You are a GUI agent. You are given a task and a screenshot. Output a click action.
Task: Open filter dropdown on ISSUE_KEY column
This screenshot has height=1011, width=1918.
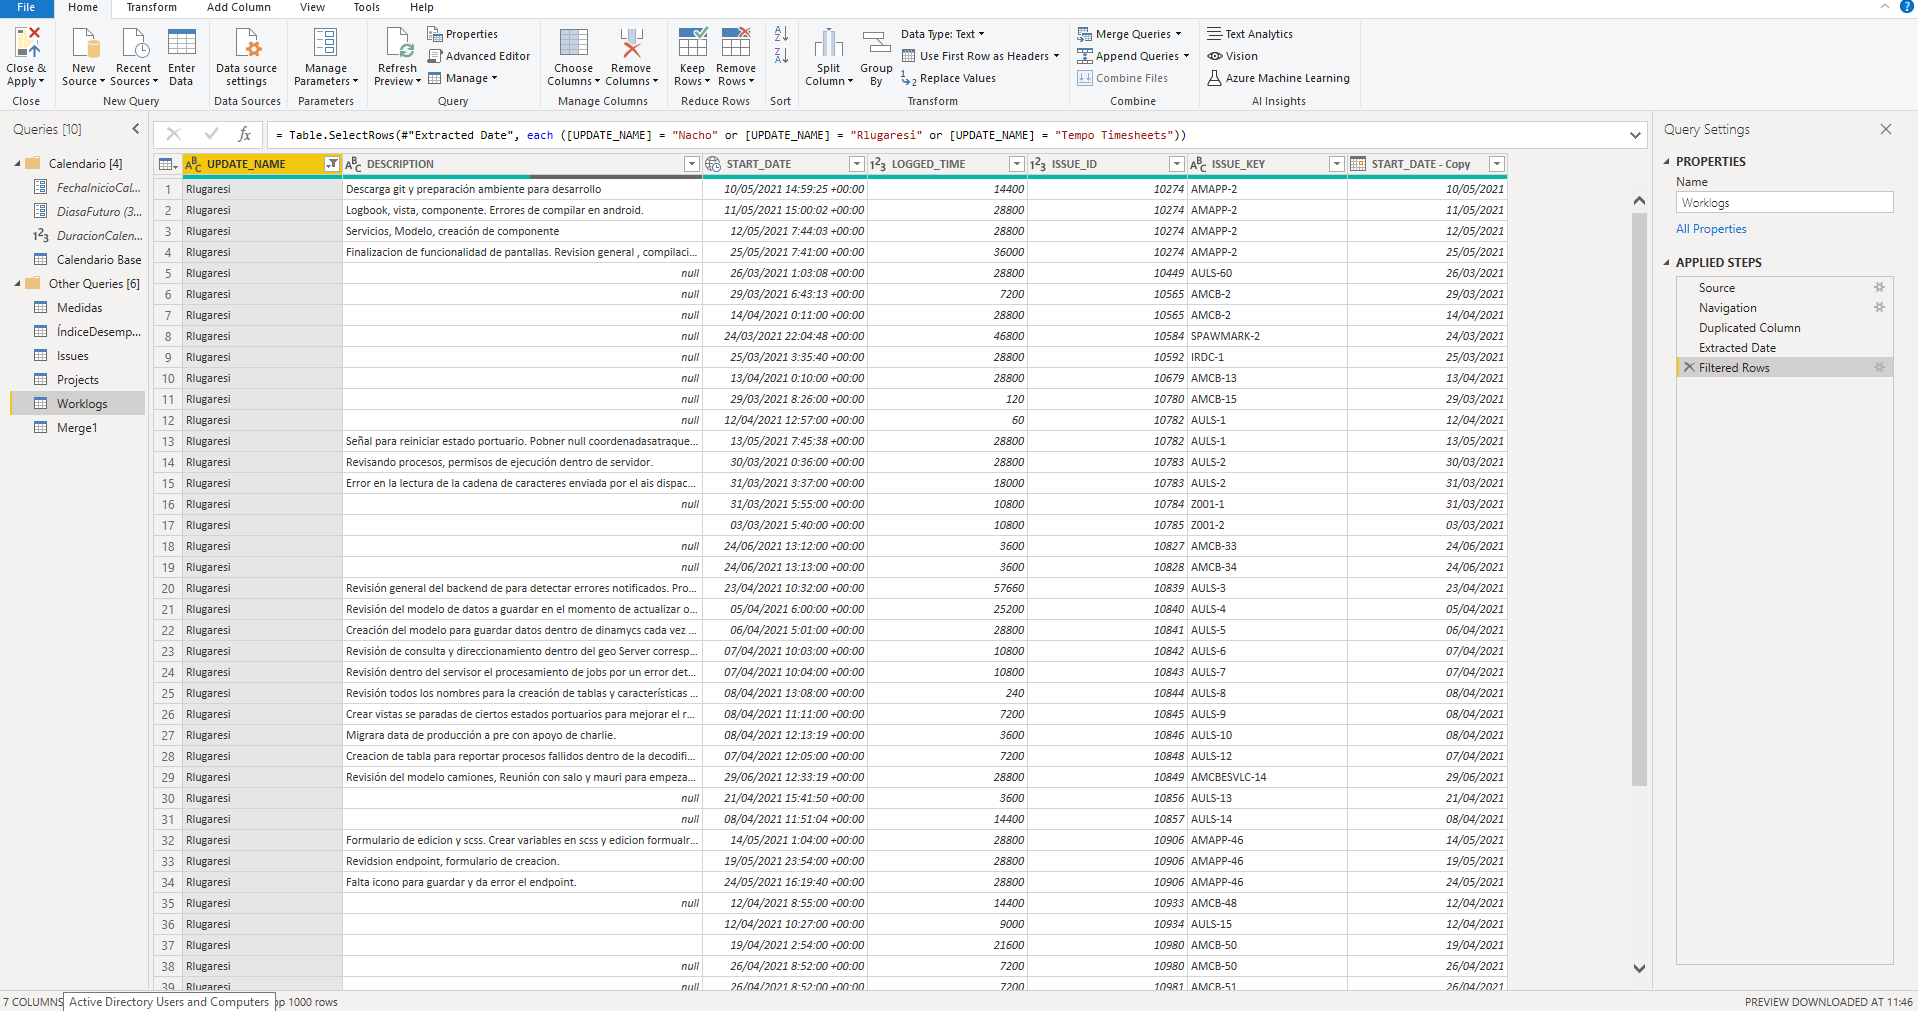click(x=1336, y=164)
